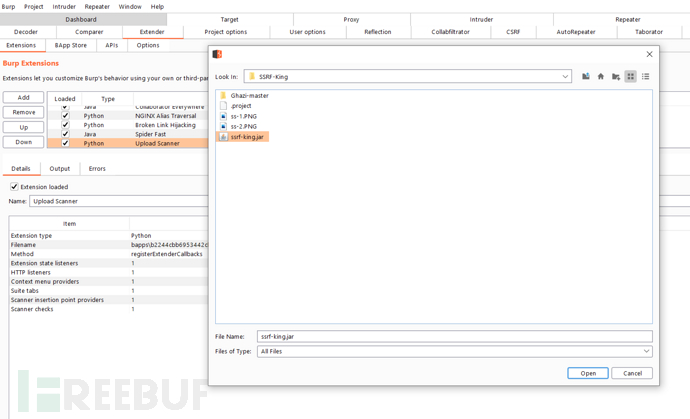Switch to the User options tab
This screenshot has width=690, height=419.
click(308, 32)
